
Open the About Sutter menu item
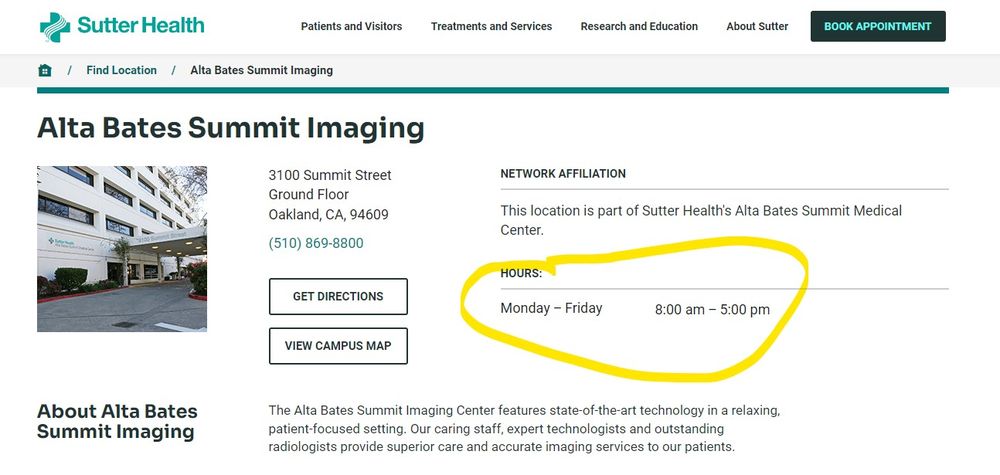pos(757,27)
